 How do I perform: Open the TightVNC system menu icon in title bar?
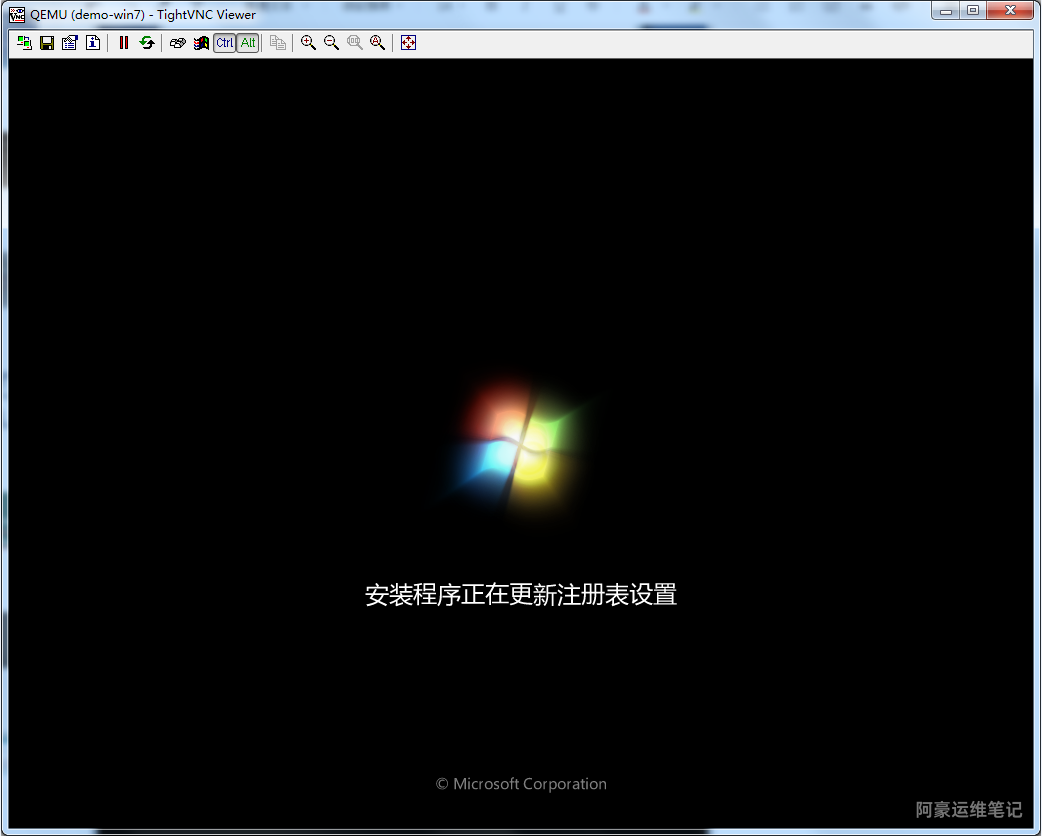[x=17, y=14]
